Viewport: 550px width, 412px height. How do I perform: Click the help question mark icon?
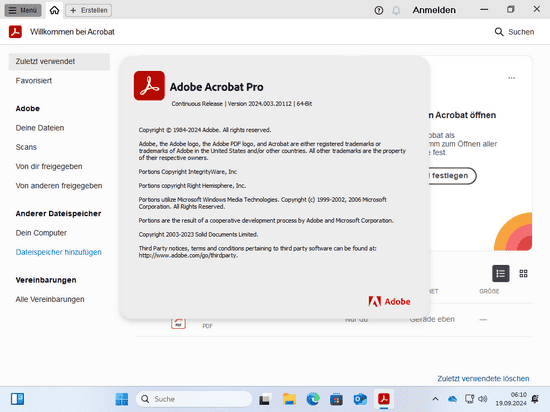click(x=378, y=11)
